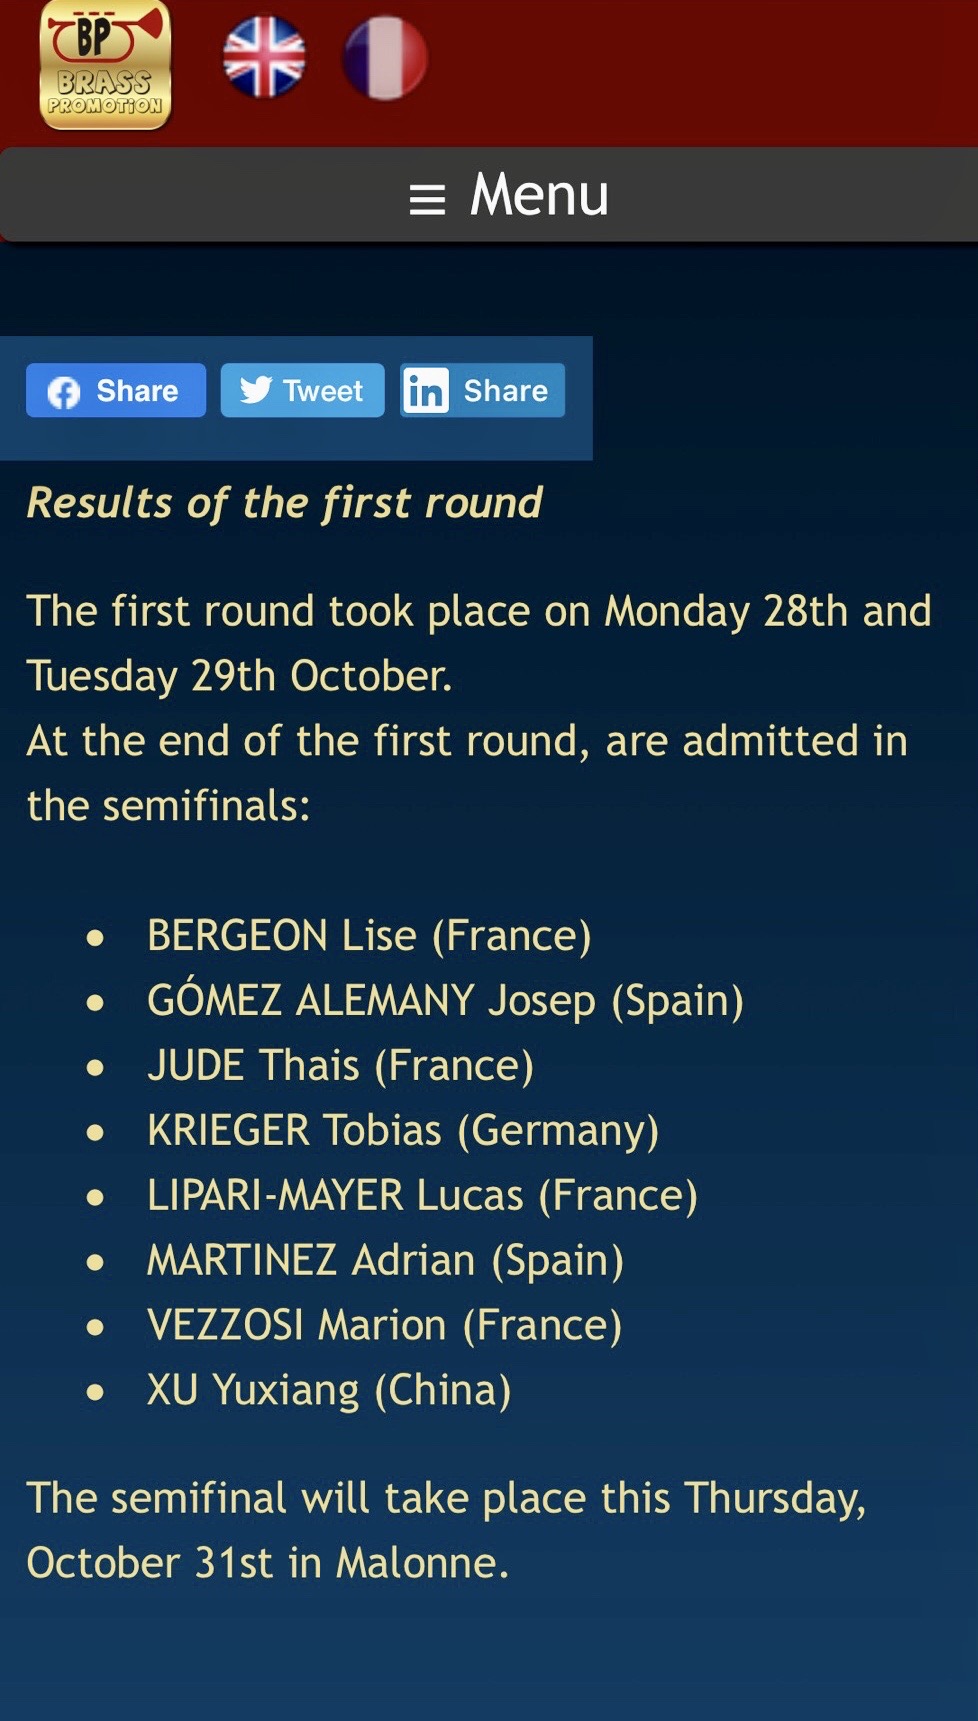Click the LinkedIn logo icon
Viewport: 978px width, 1721px height.
(x=426, y=390)
